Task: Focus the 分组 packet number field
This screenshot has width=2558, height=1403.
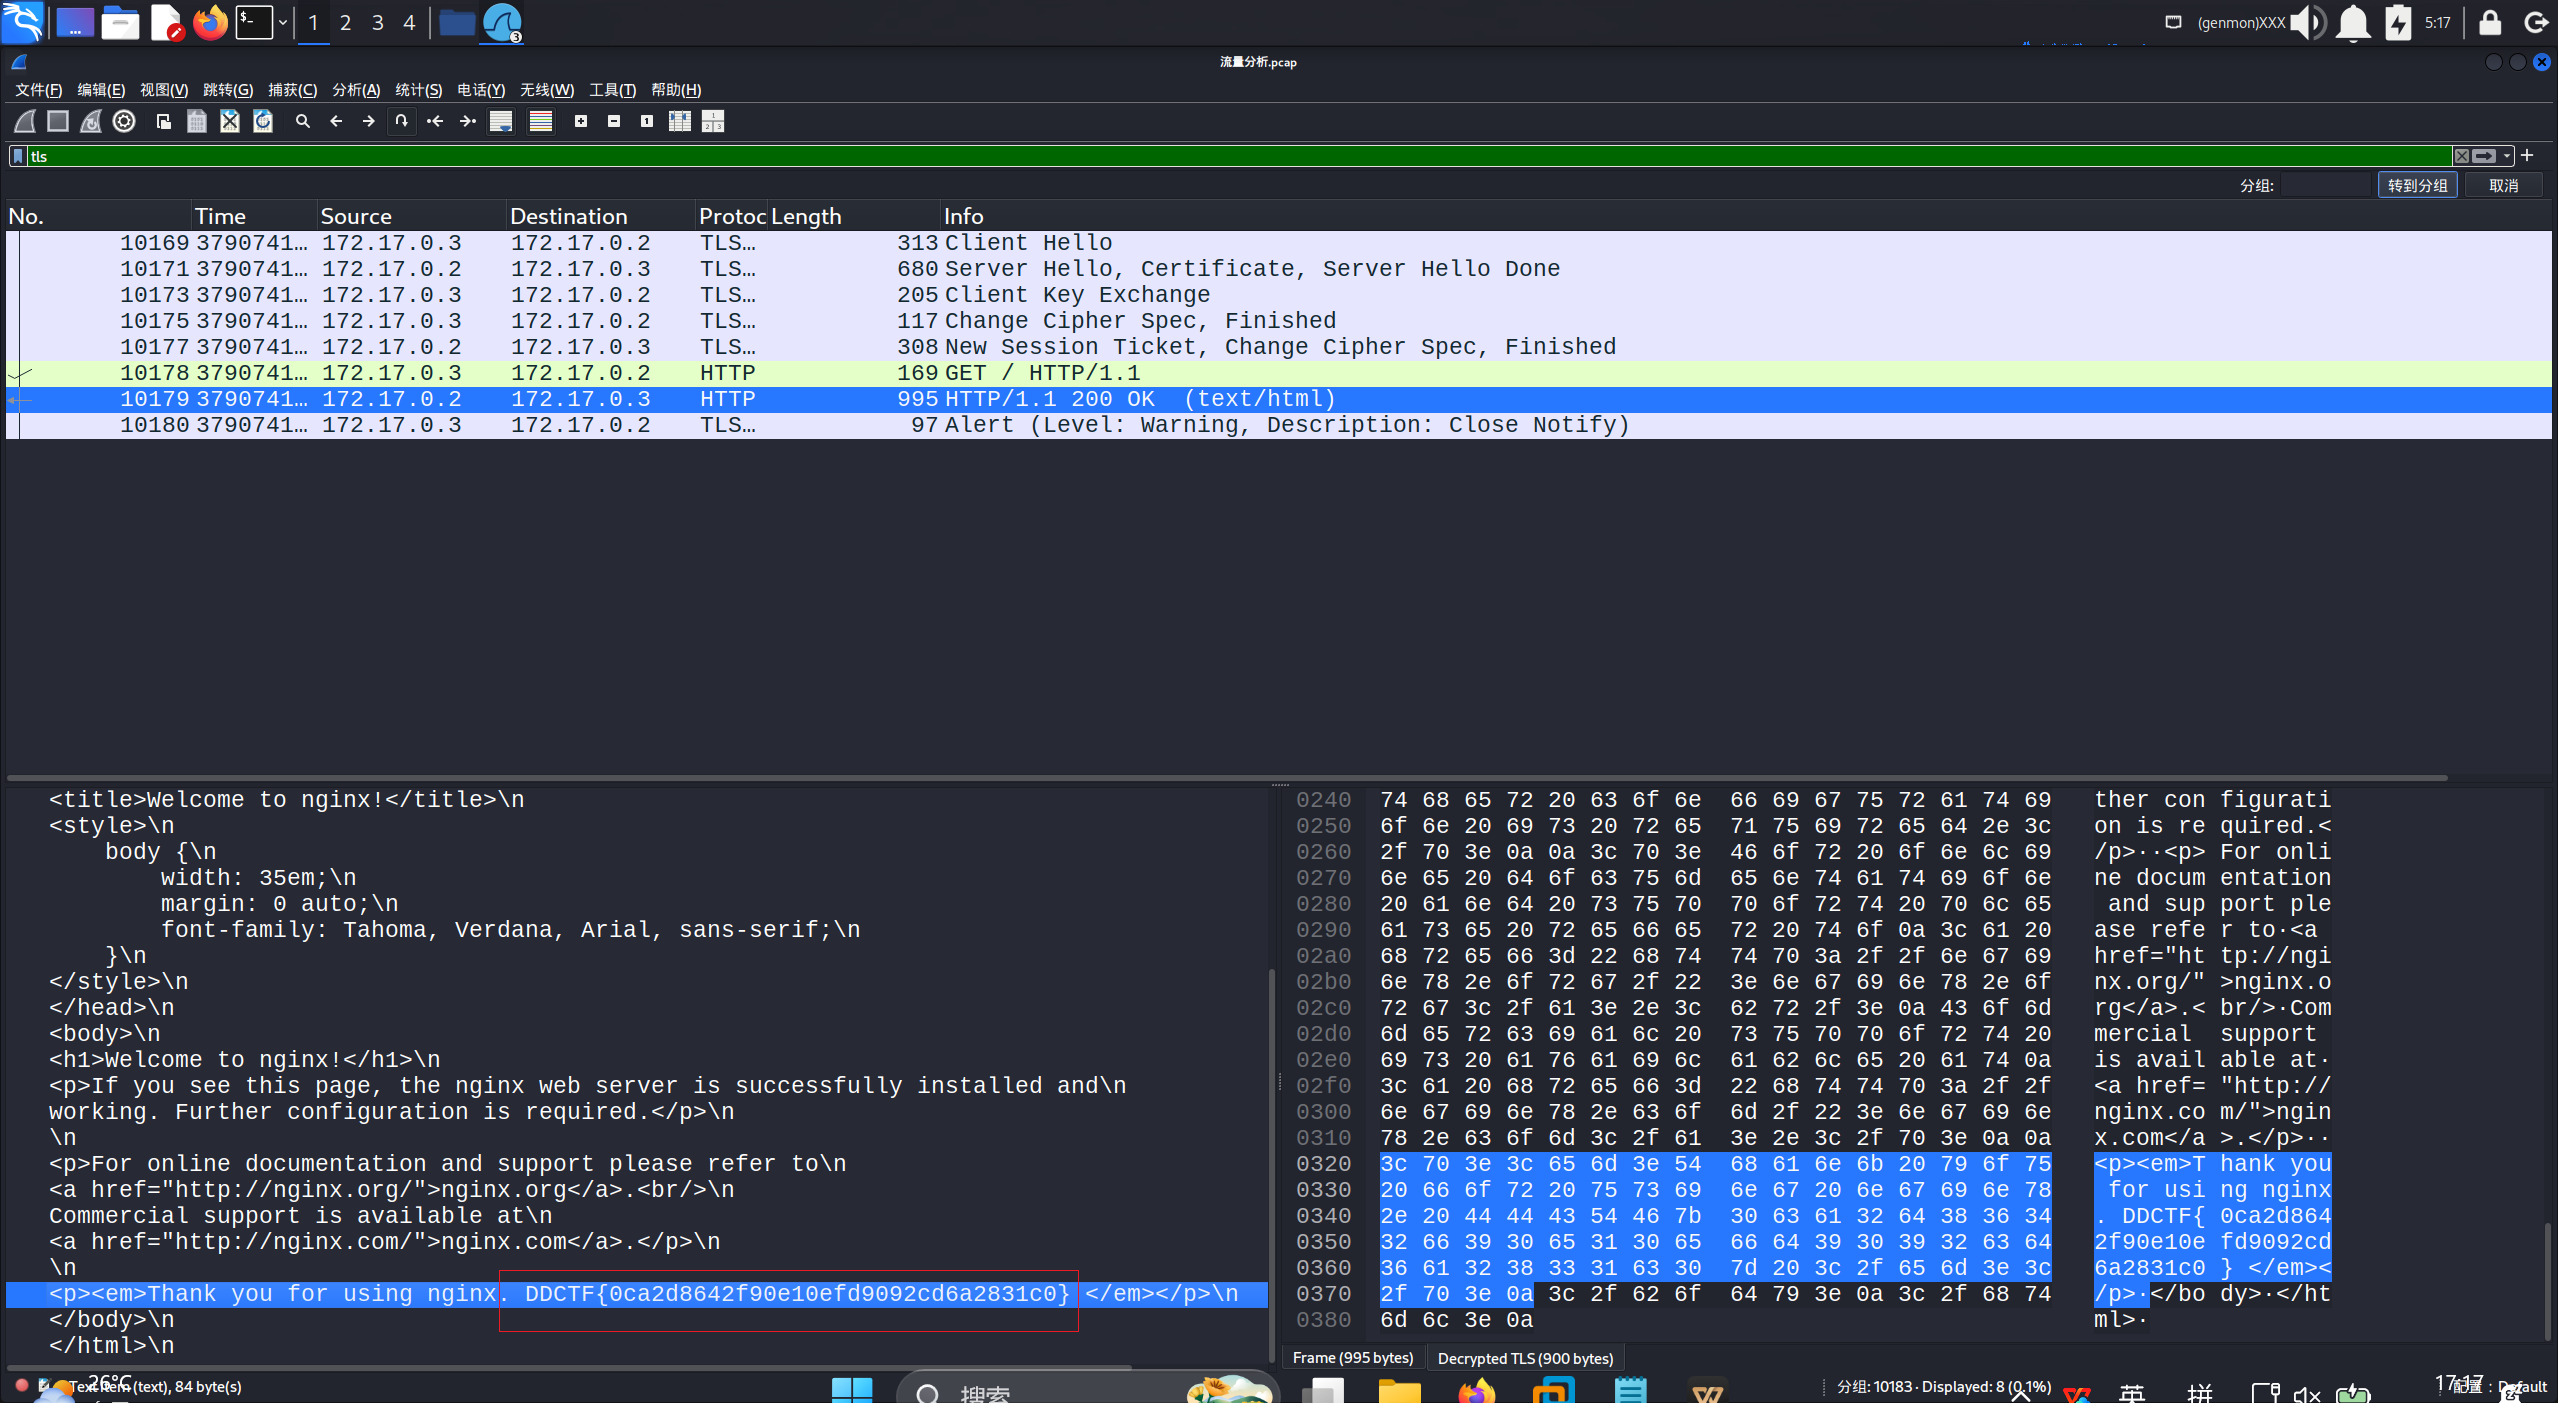Action: point(2327,185)
